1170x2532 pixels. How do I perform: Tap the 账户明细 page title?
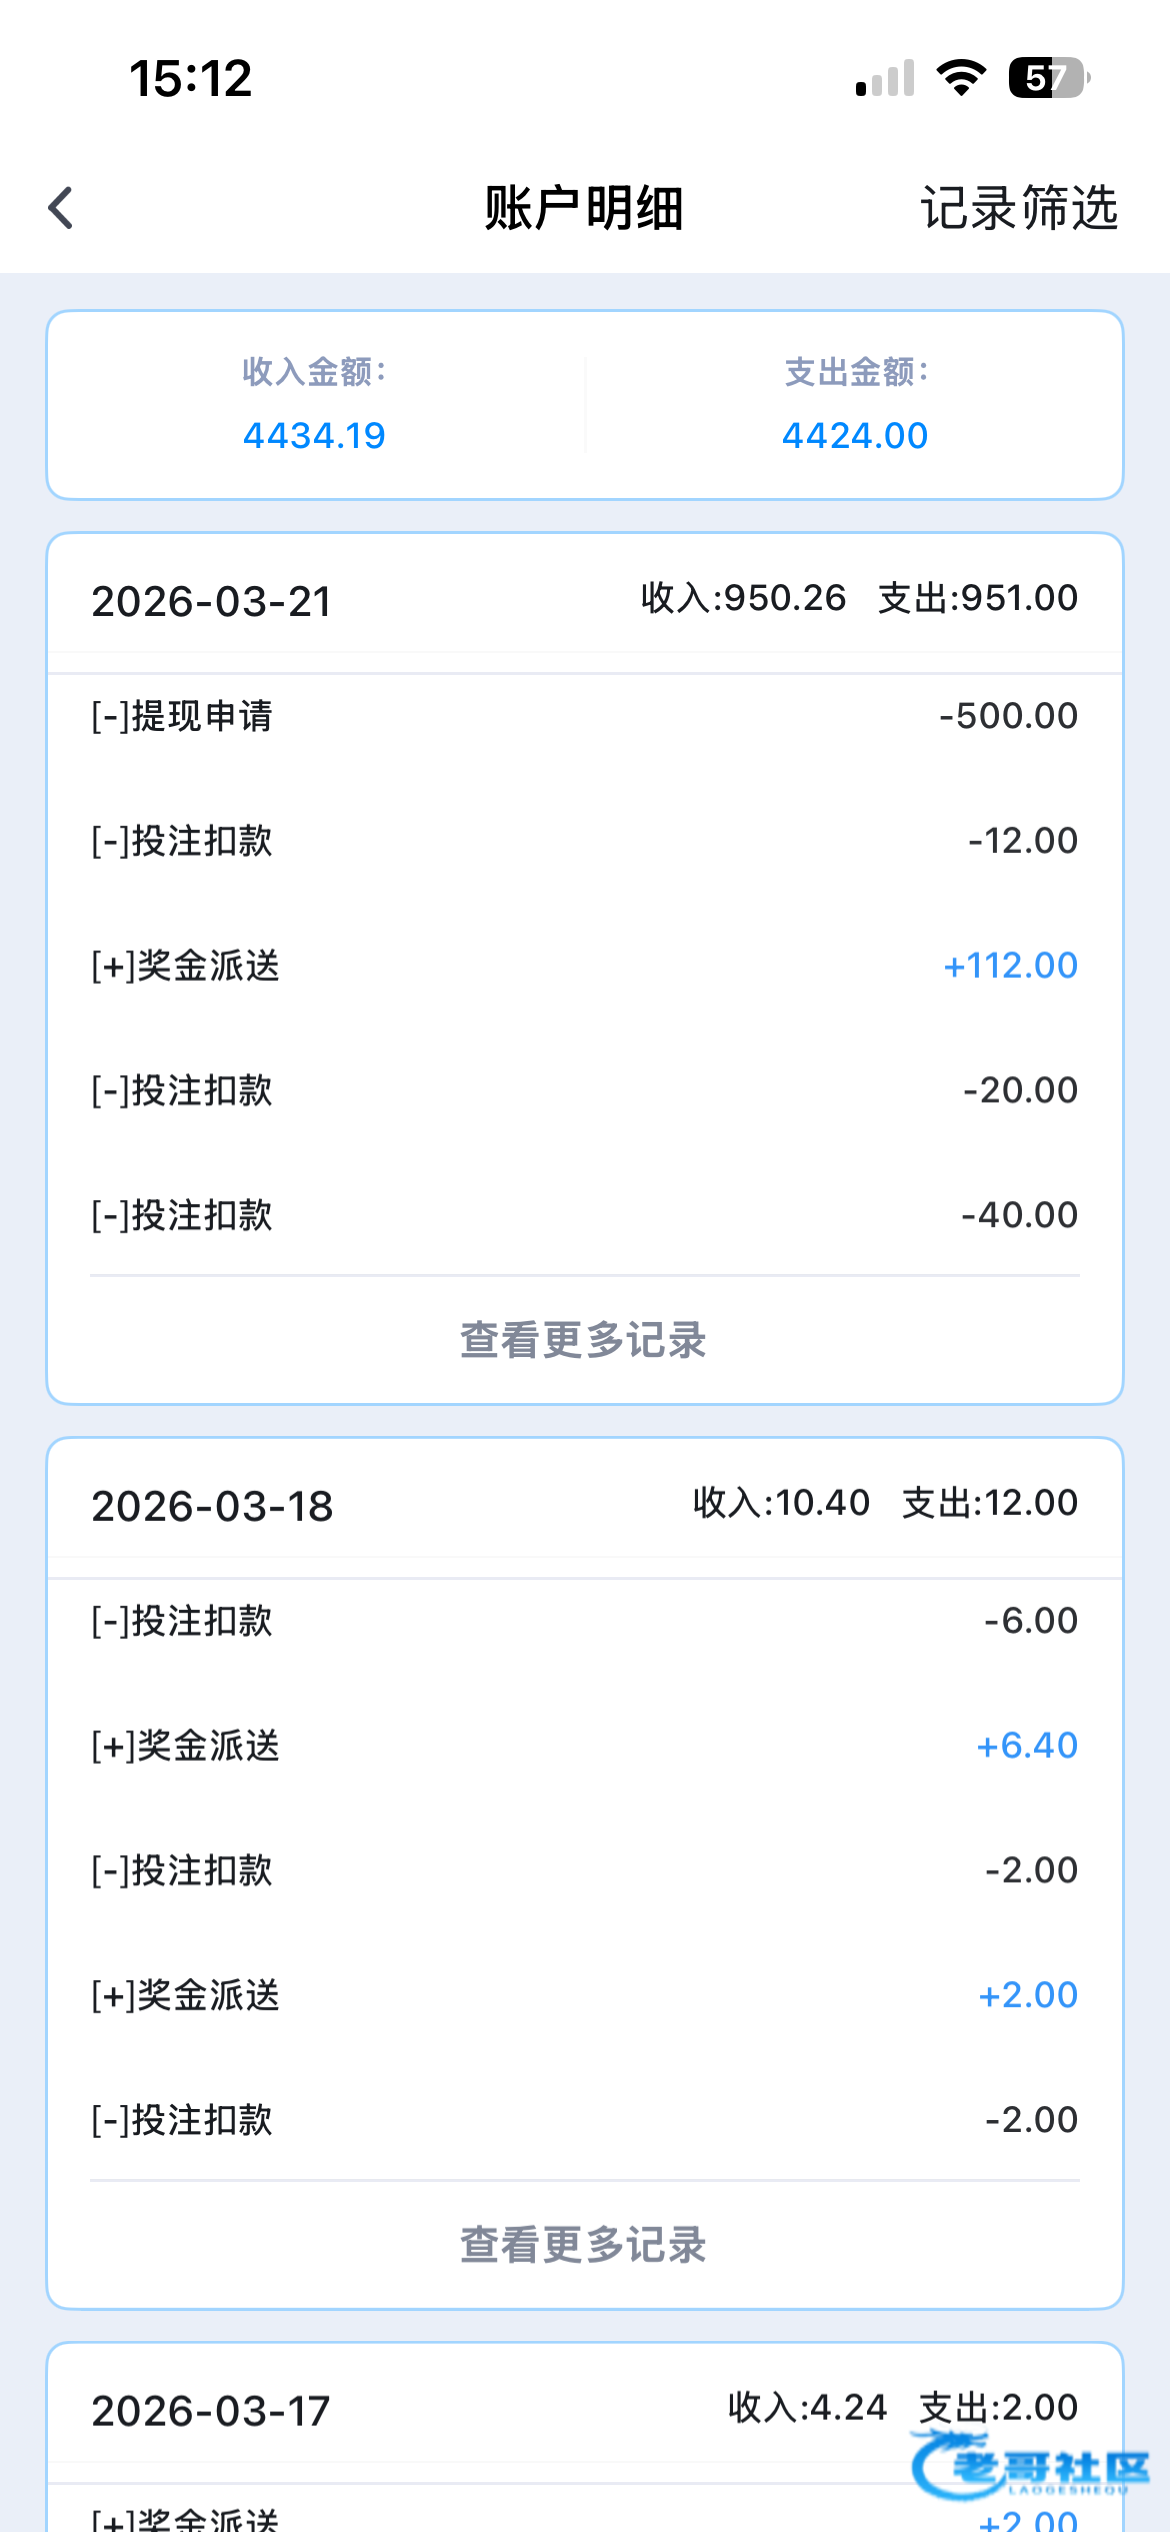584,208
